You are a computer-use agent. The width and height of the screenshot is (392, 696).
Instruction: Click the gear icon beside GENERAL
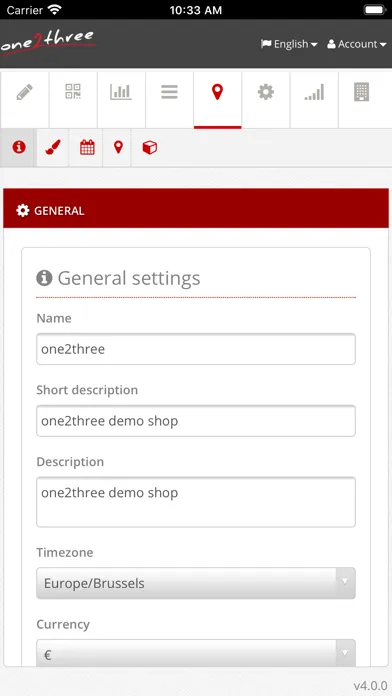(23, 210)
